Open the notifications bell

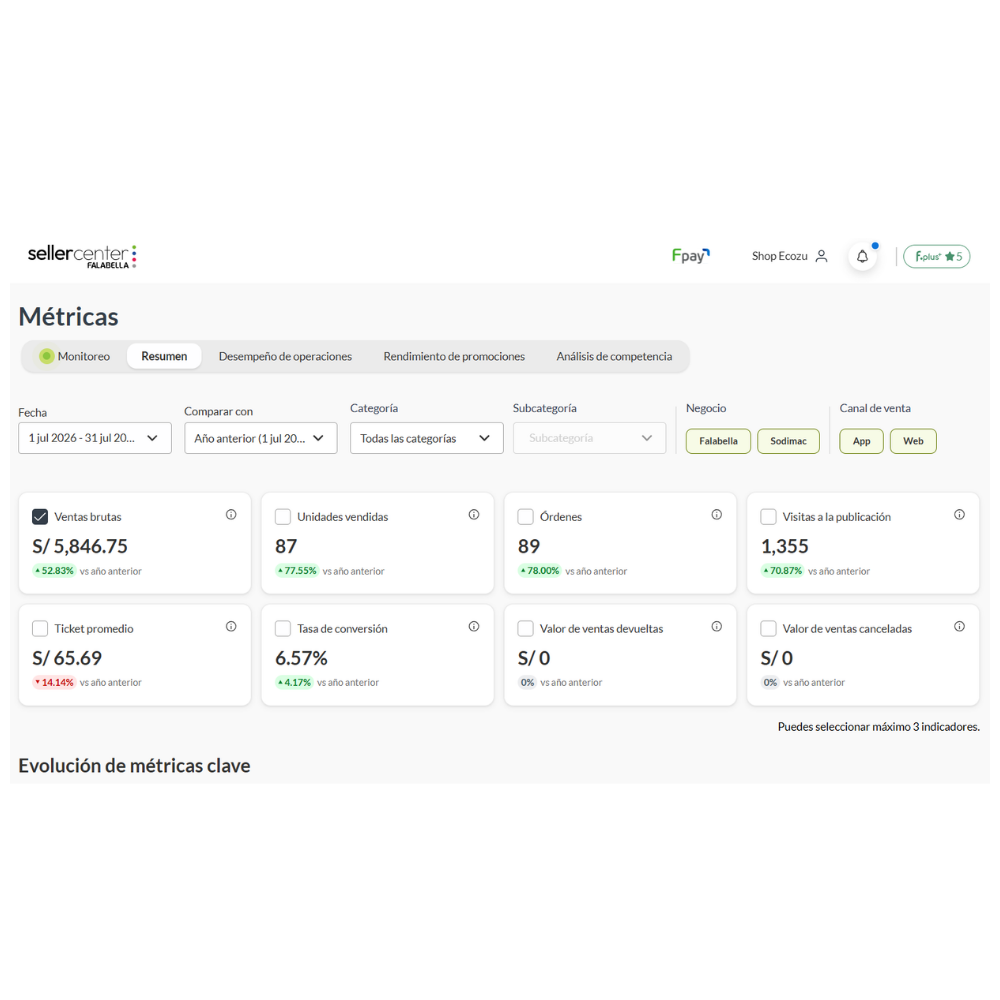click(862, 256)
